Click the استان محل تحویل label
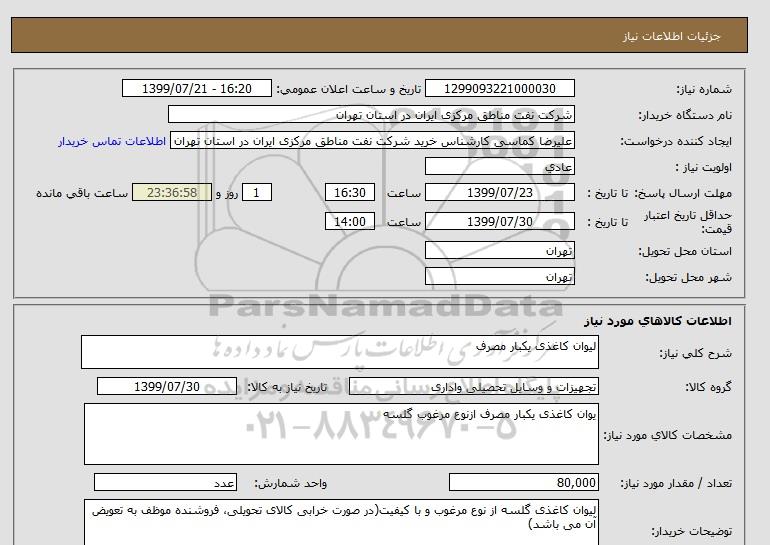This screenshot has height=545, width=770. pyautogui.click(x=685, y=251)
